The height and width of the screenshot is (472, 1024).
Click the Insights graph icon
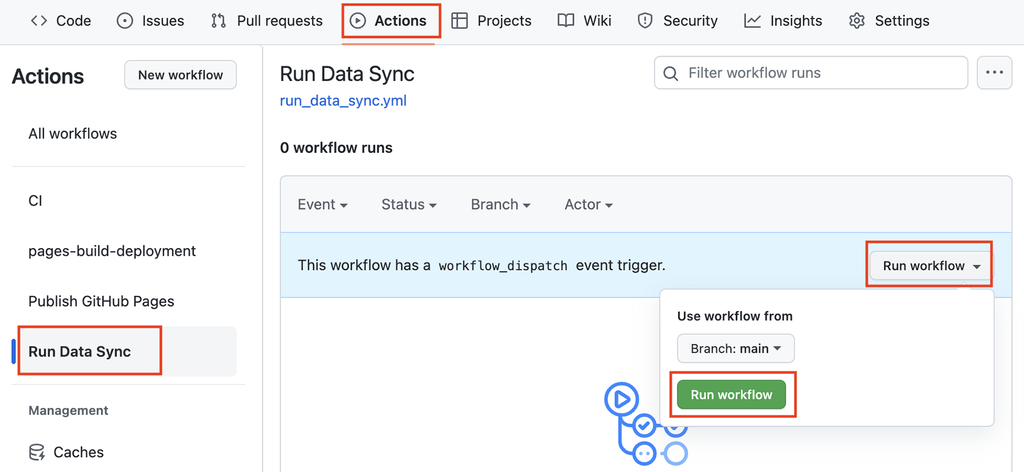[752, 21]
